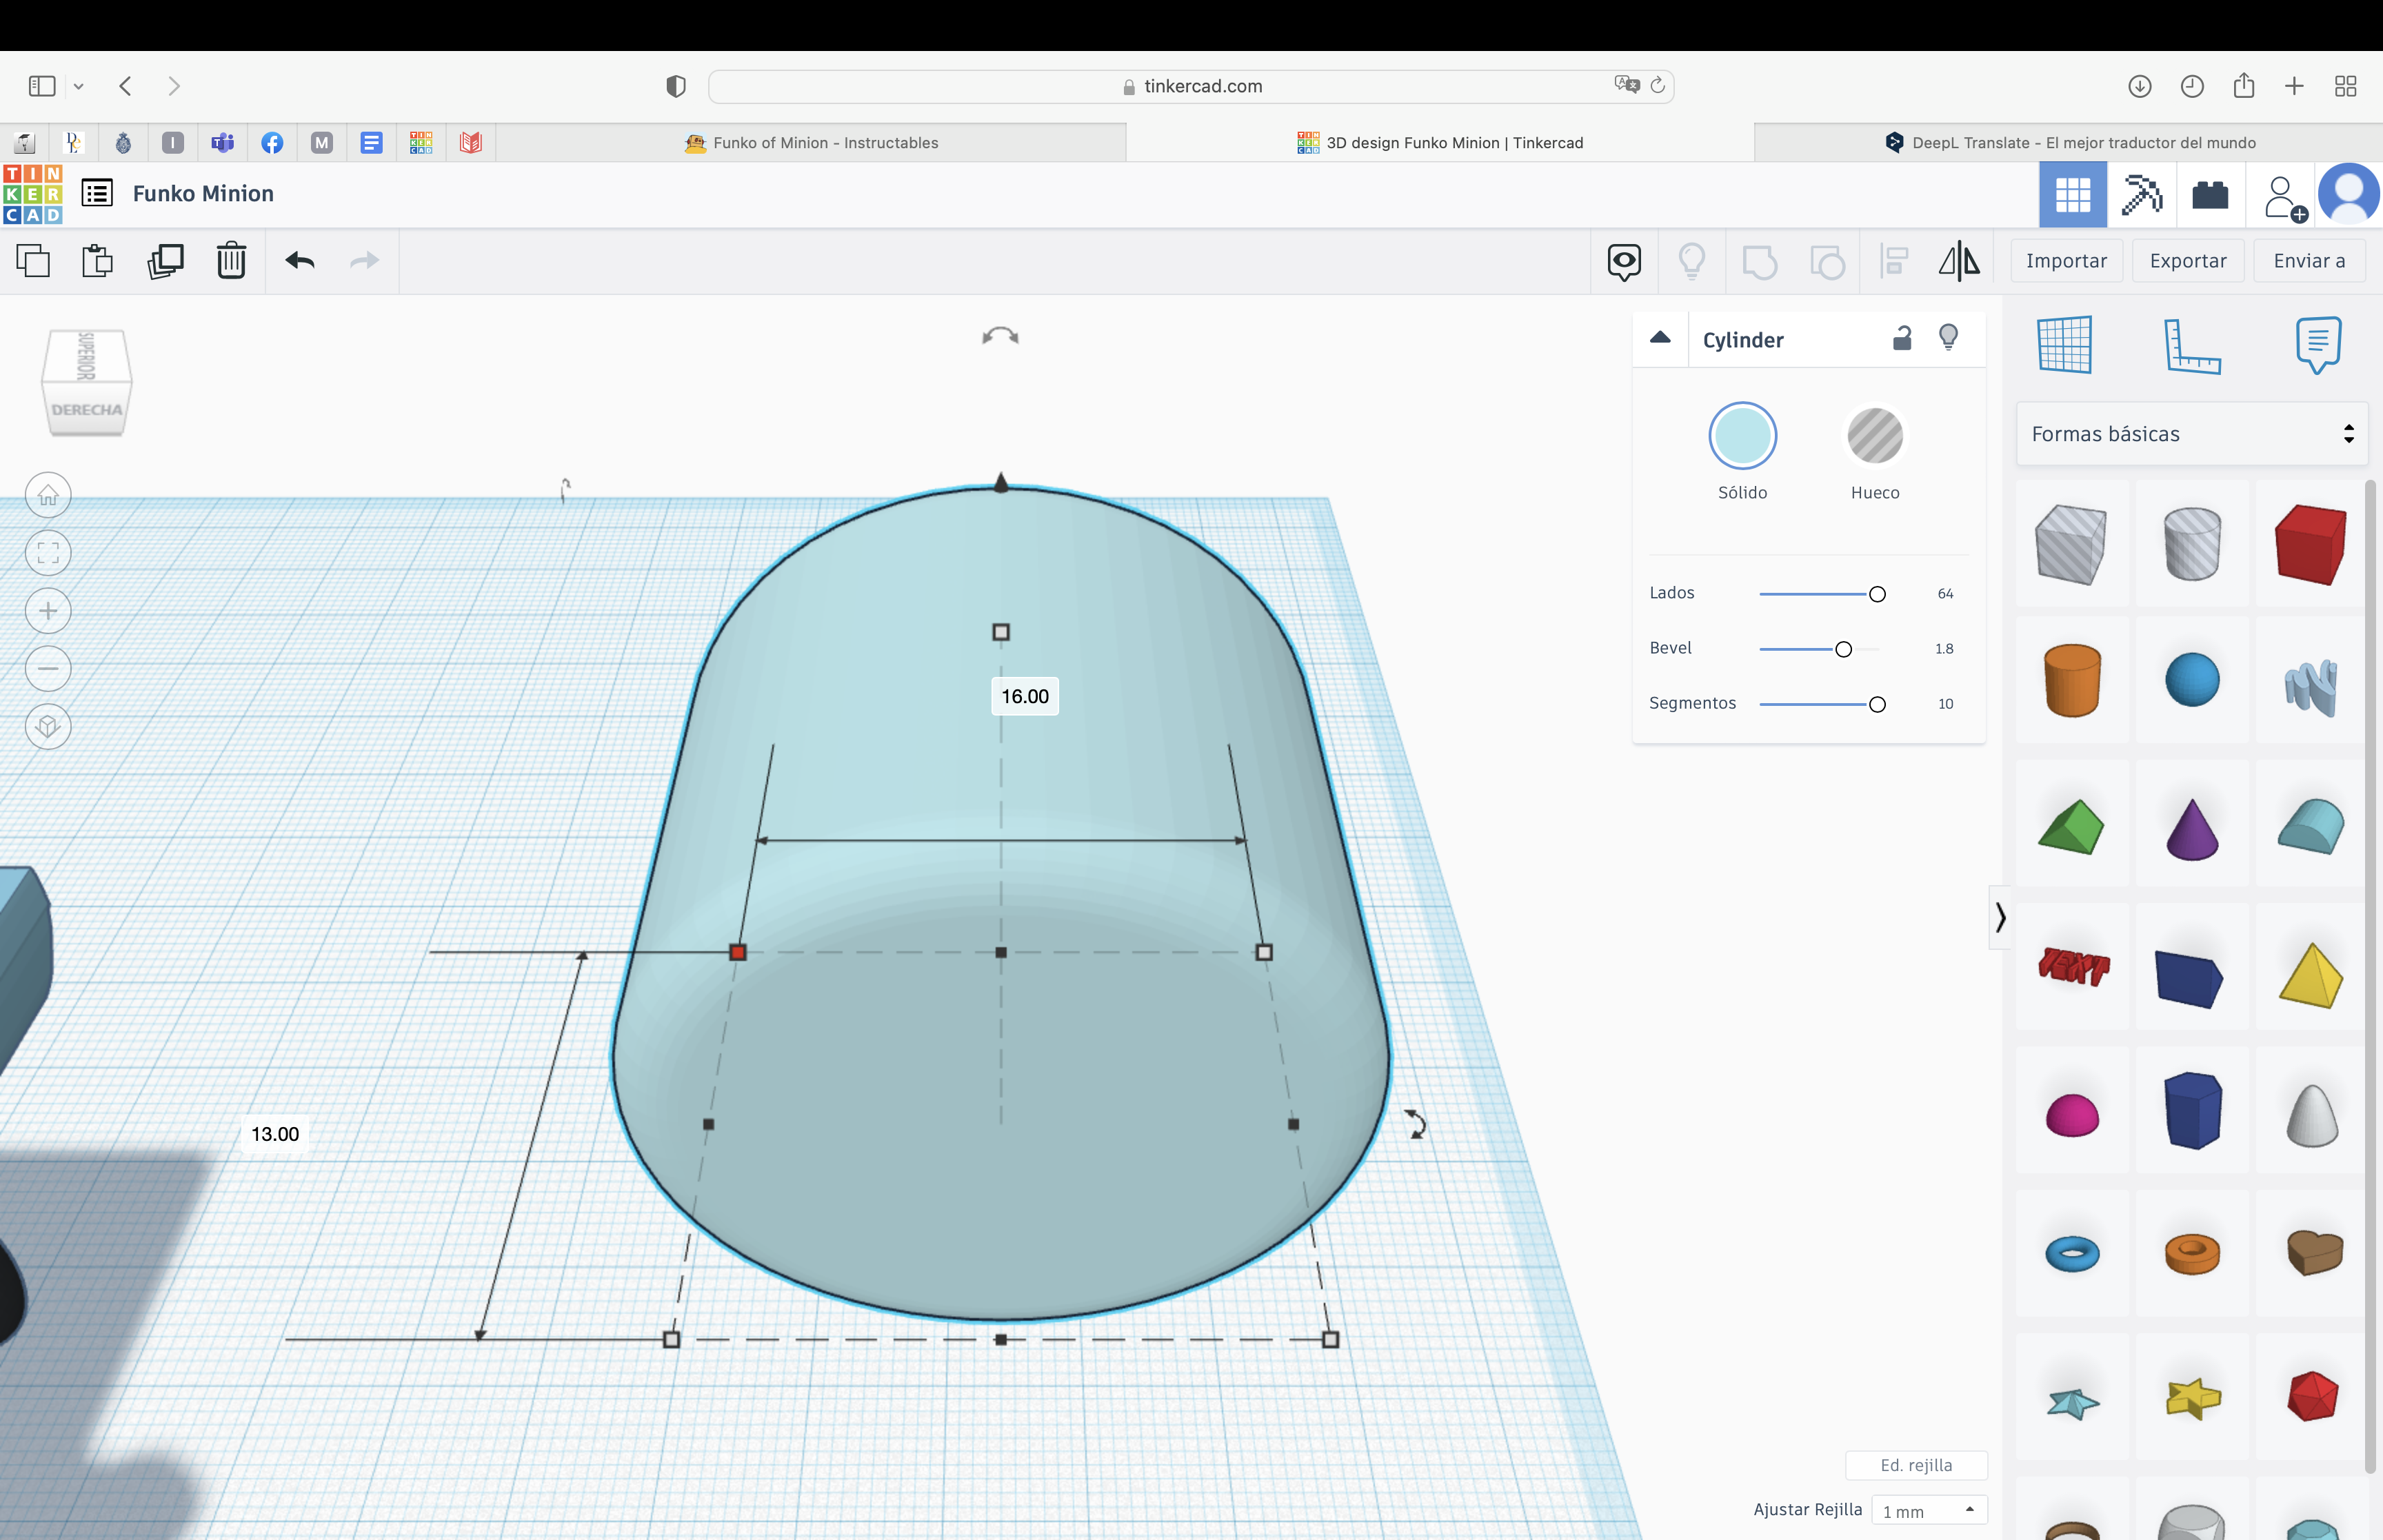Viewport: 2383px width, 1540px height.
Task: Open the Bricks mode icon
Action: click(2210, 194)
